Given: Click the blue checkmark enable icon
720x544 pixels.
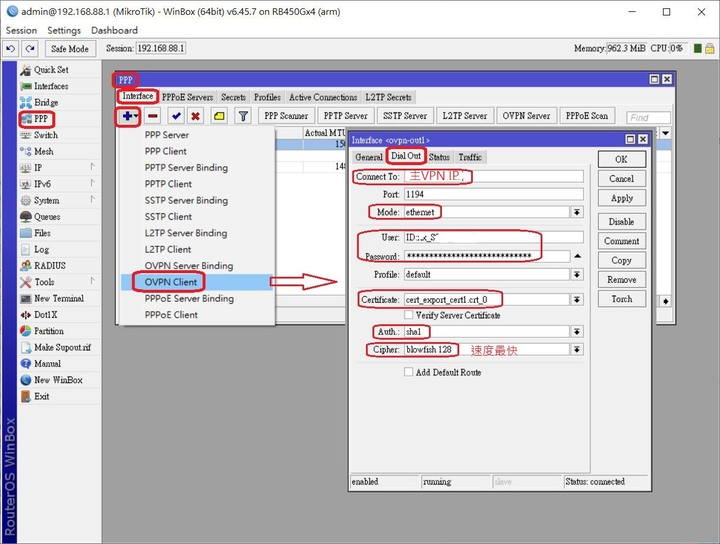Looking at the screenshot, I should coord(176,116).
